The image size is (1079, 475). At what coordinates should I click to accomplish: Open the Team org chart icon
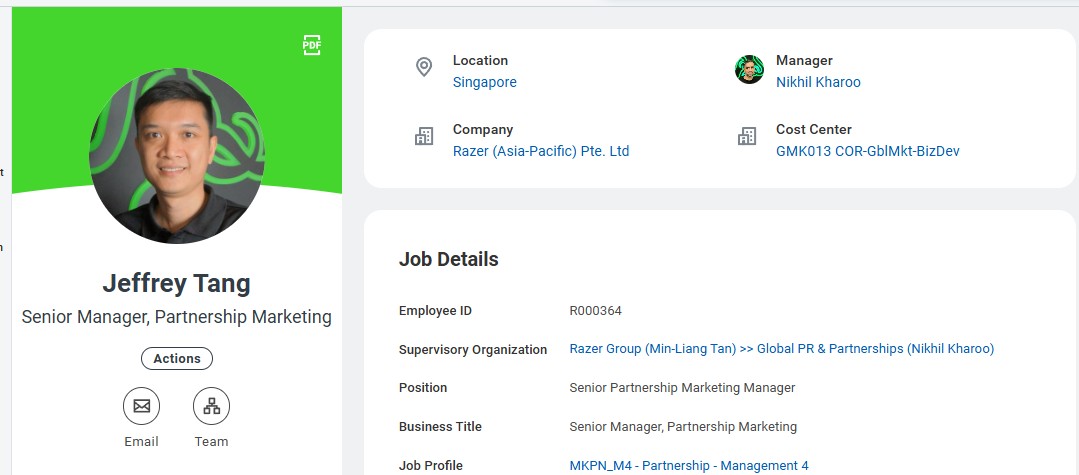(211, 406)
